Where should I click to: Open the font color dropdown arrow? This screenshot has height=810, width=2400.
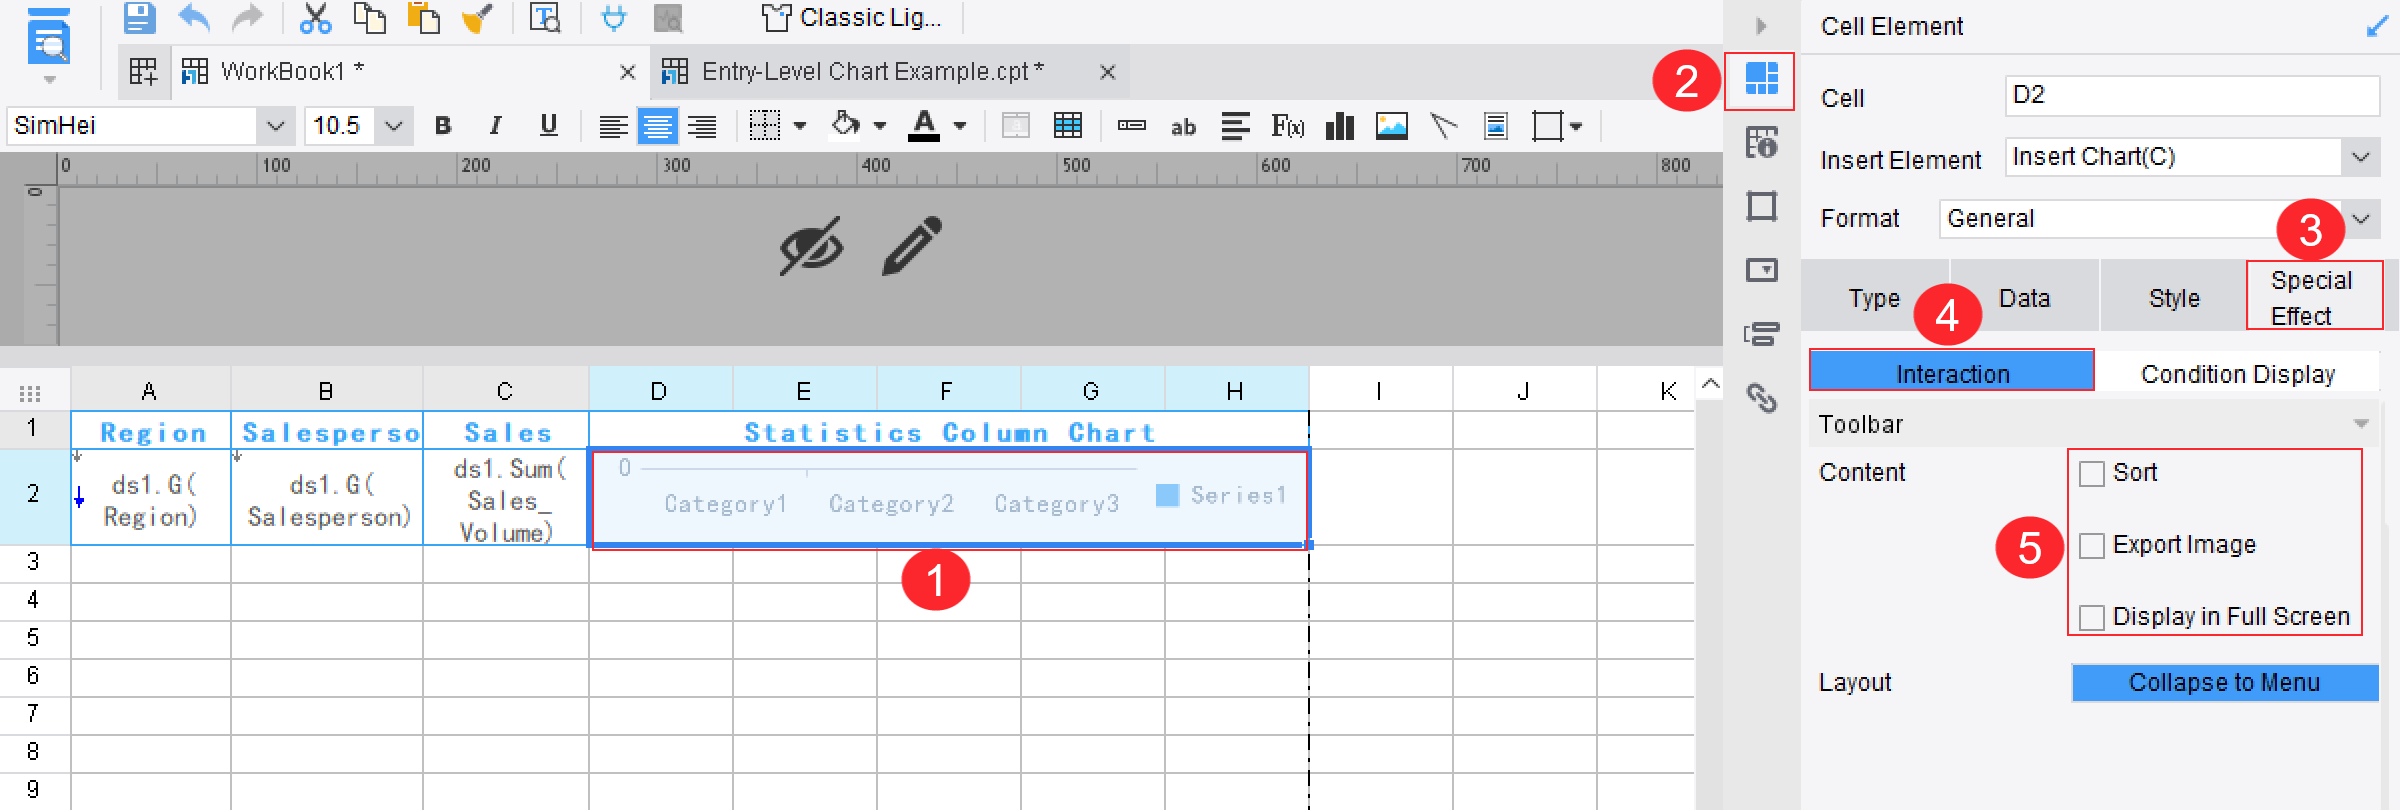(960, 126)
